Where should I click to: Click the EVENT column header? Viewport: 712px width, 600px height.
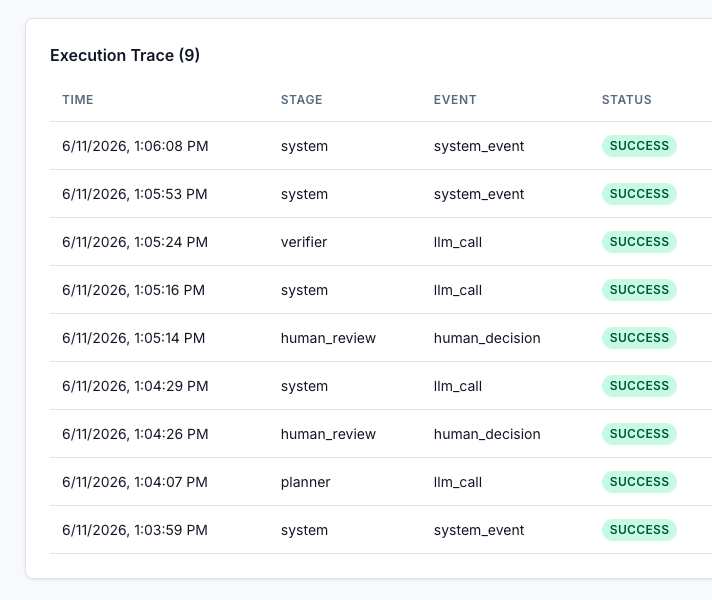(455, 99)
